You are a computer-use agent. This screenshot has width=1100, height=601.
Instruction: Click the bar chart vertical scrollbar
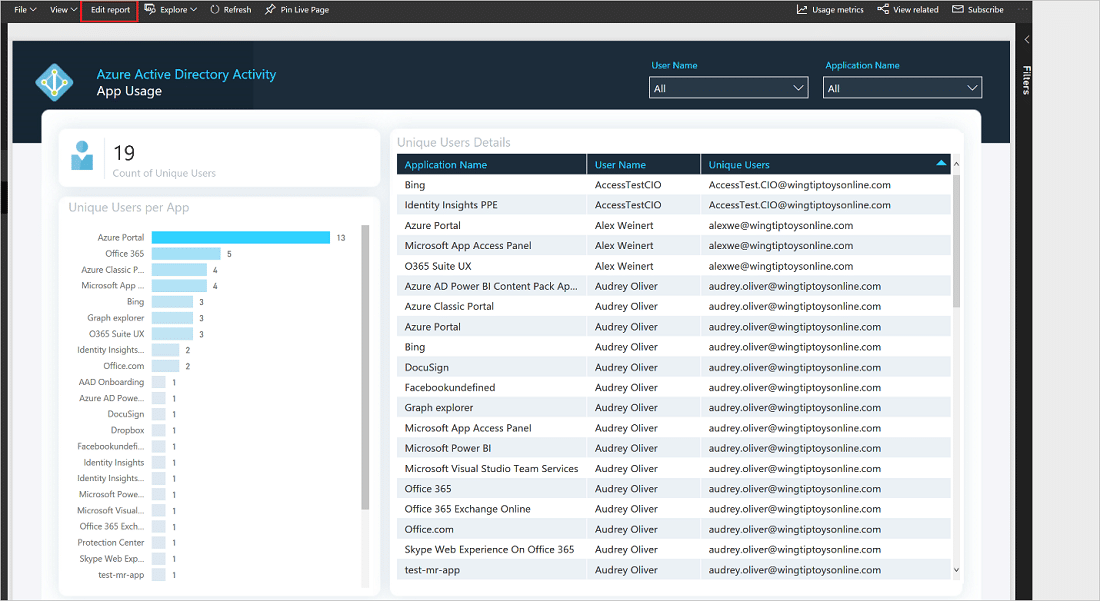365,367
